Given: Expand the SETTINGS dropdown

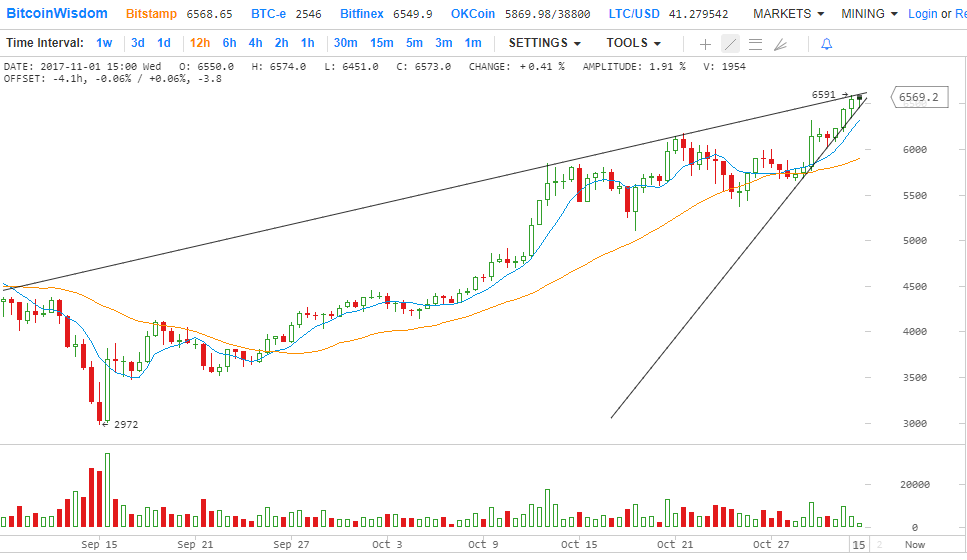Looking at the screenshot, I should coord(545,43).
